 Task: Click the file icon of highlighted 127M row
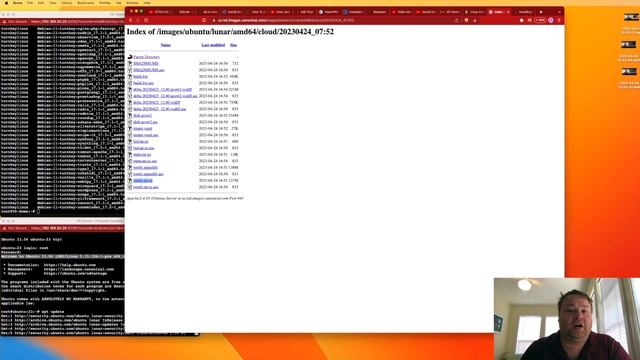pos(130,180)
